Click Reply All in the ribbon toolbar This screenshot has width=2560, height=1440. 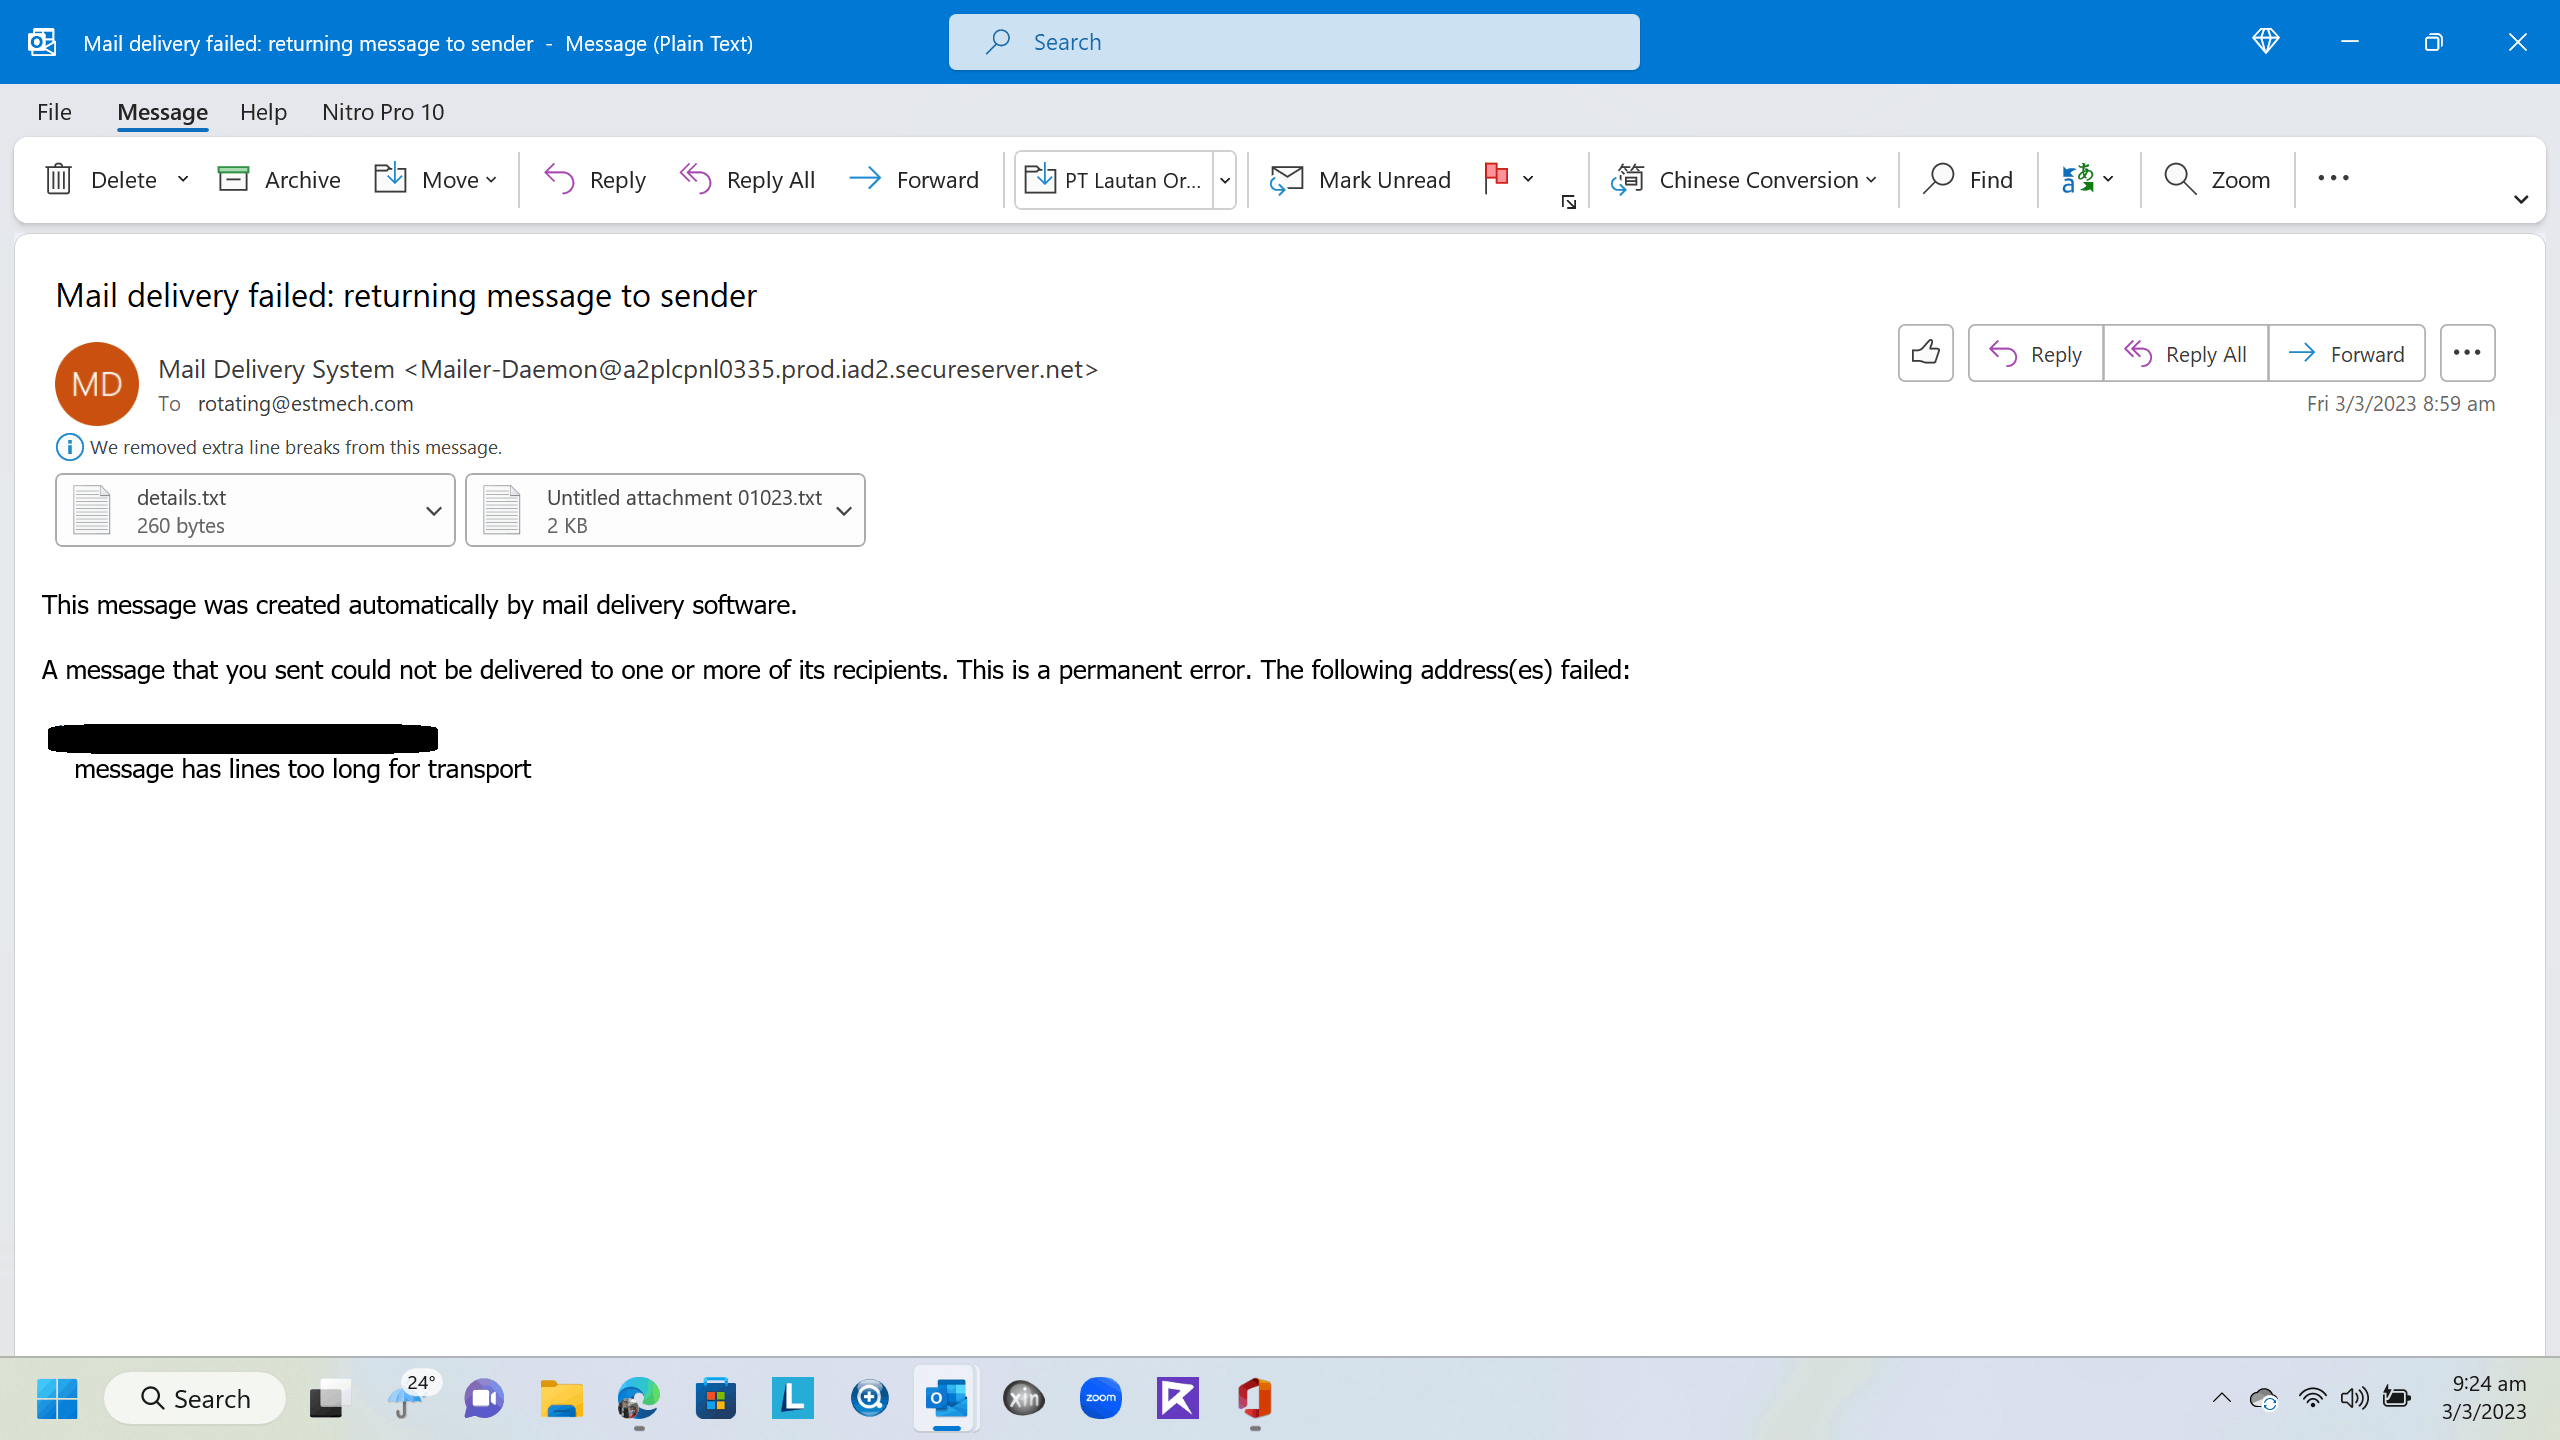[x=747, y=179]
